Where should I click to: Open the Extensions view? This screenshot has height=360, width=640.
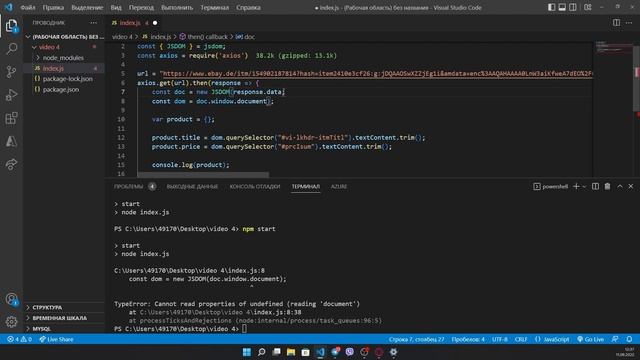(x=11, y=118)
